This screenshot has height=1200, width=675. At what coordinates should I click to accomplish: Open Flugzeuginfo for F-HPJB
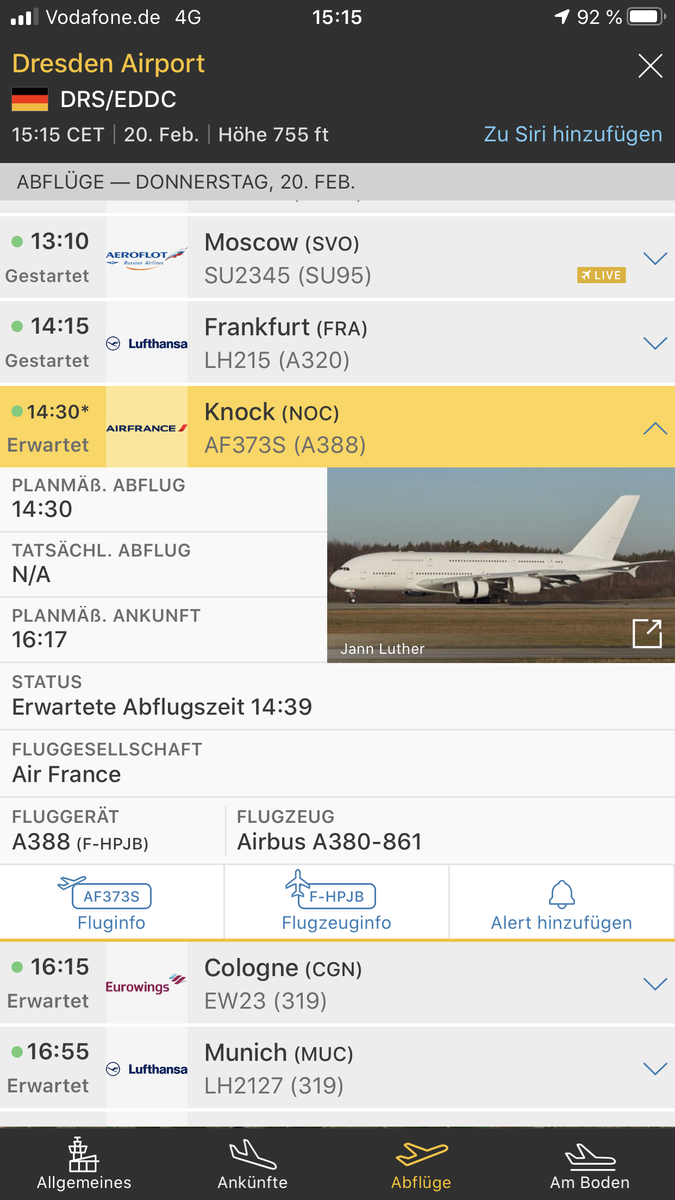click(336, 902)
